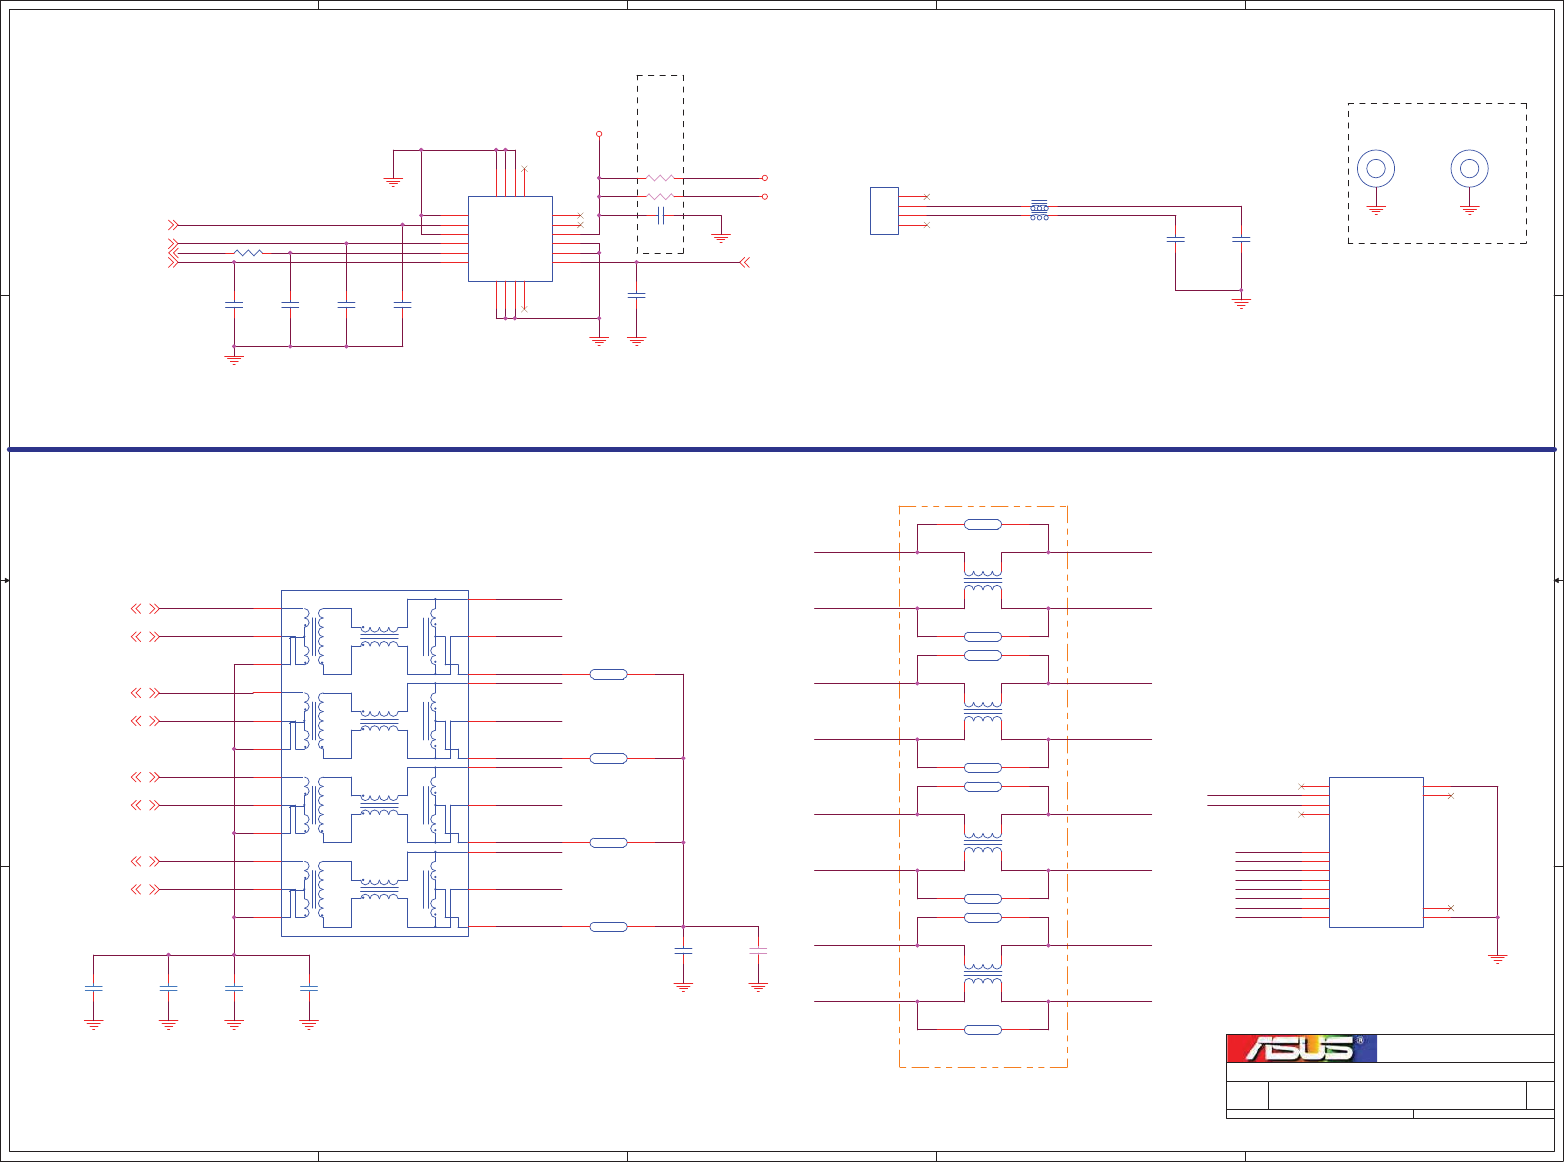Click the common-mode choke symbol on the top line
Viewport: 1564px width, 1162px height.
[1040, 210]
